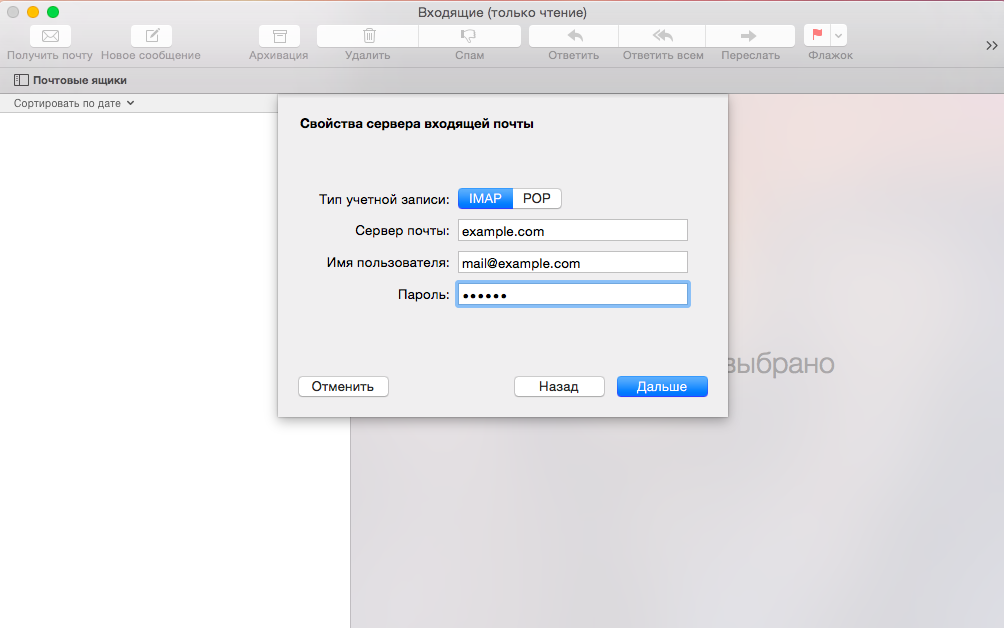Screen dimensions: 1004x628
Task: Show hidden toolbar items via double chevron
Action: (x=991, y=46)
